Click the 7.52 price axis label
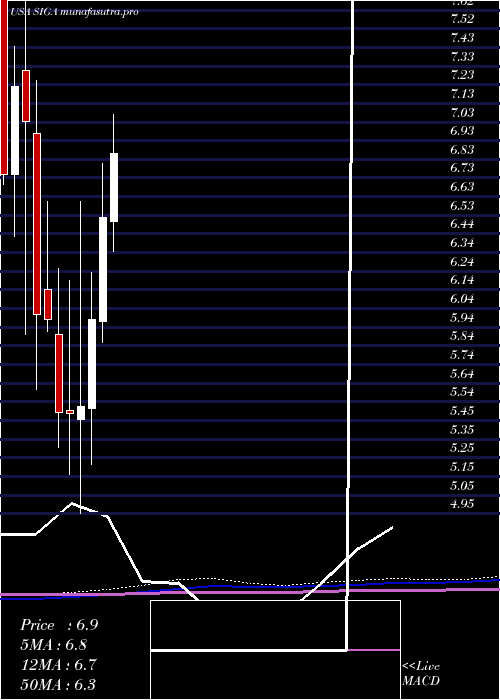 462,19
